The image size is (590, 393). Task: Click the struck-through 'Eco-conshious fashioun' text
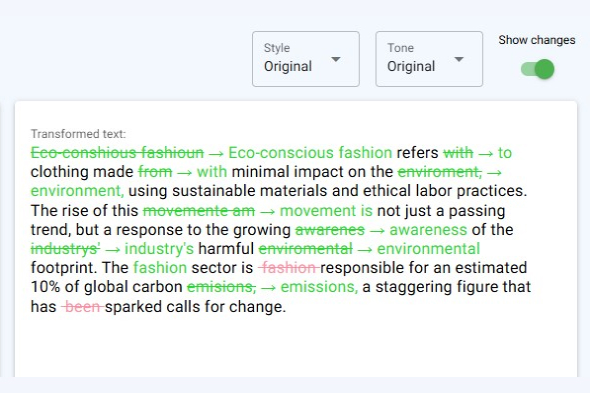117,153
